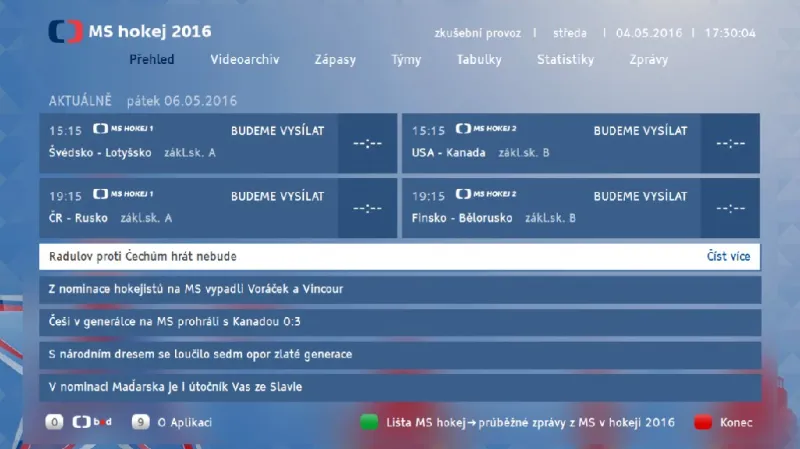Click the score box of Švédsko - Lotyšsko

pos(367,143)
